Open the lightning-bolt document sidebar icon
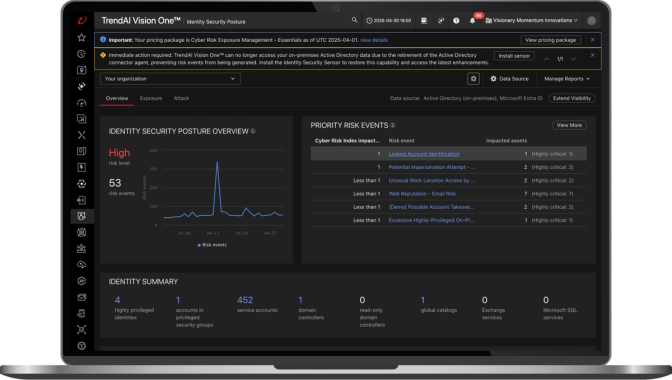This screenshot has height=380, width=672. coord(81,168)
